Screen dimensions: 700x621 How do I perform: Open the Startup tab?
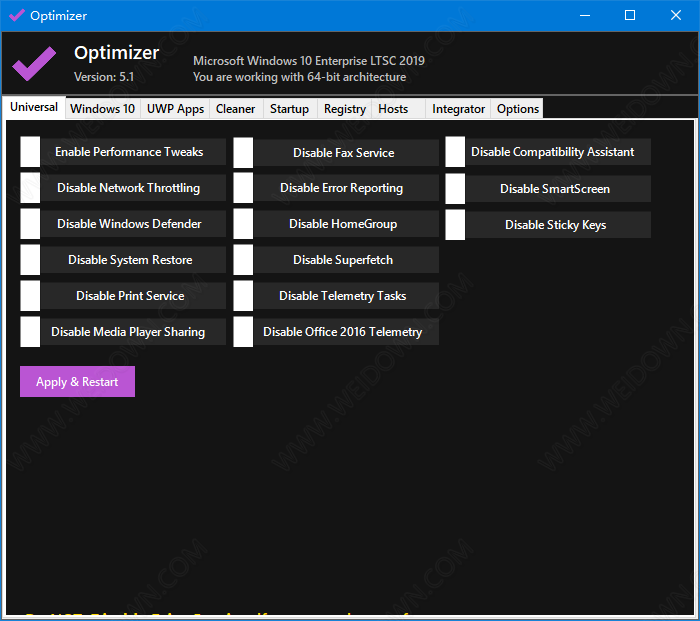pos(290,109)
